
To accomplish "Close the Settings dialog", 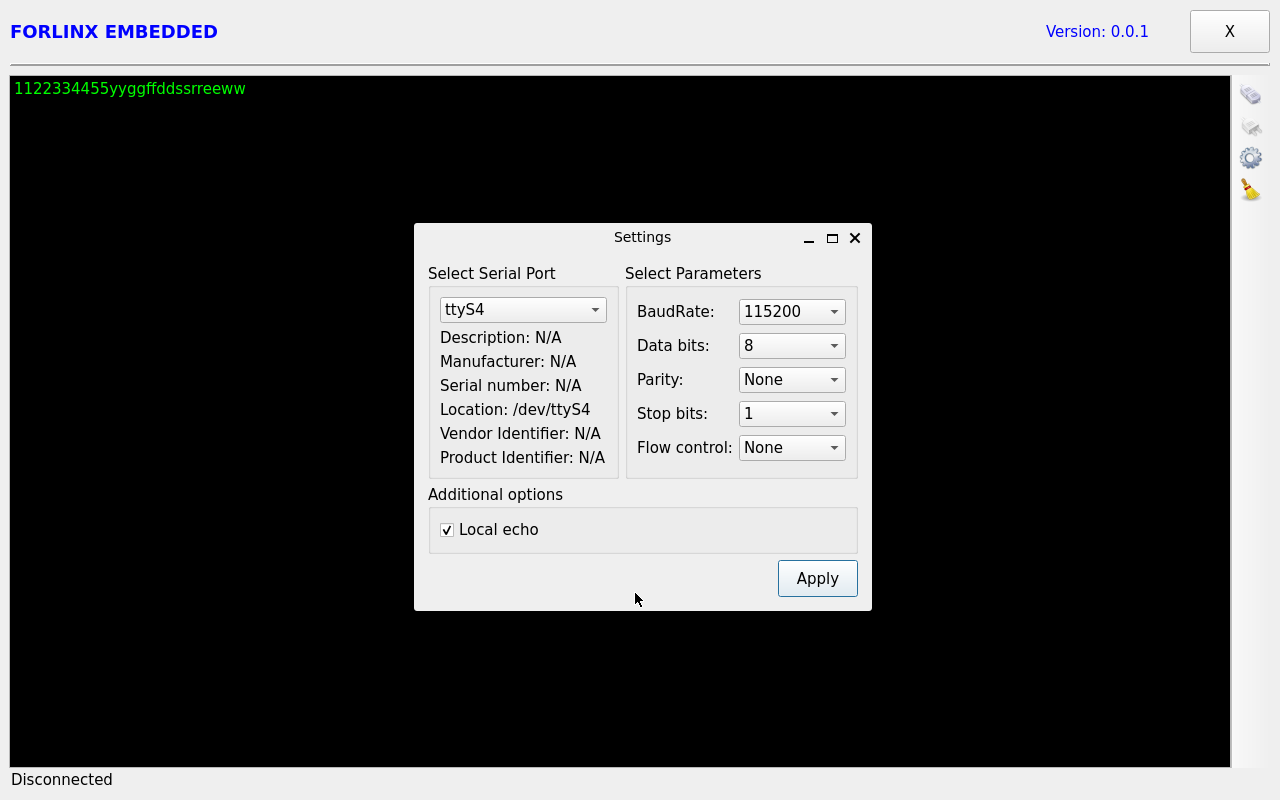I will click(855, 238).
